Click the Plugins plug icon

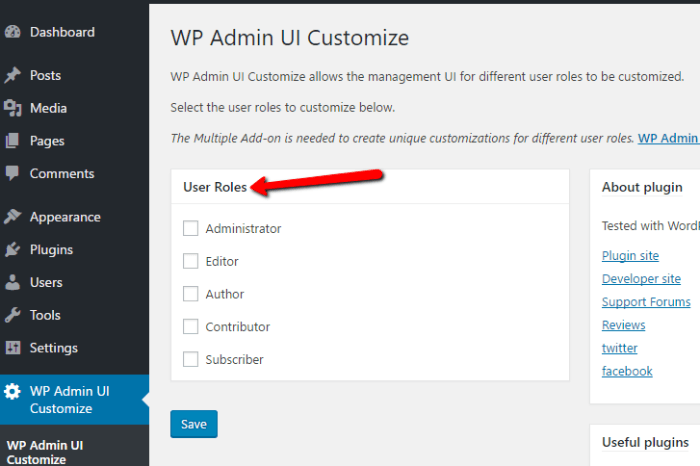pyautogui.click(x=12, y=250)
